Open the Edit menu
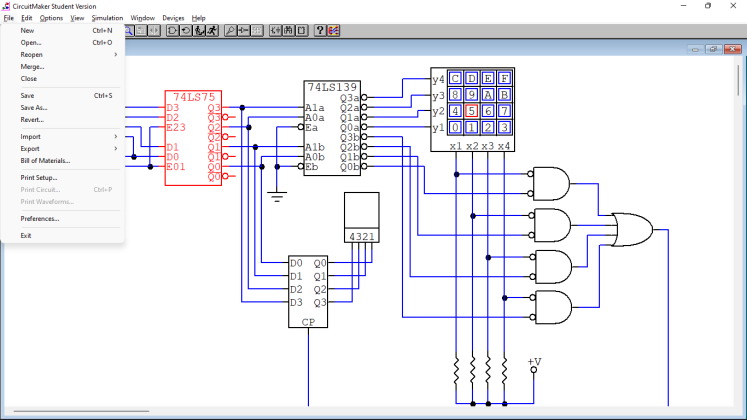This screenshot has height=420, width=747. click(x=27, y=18)
